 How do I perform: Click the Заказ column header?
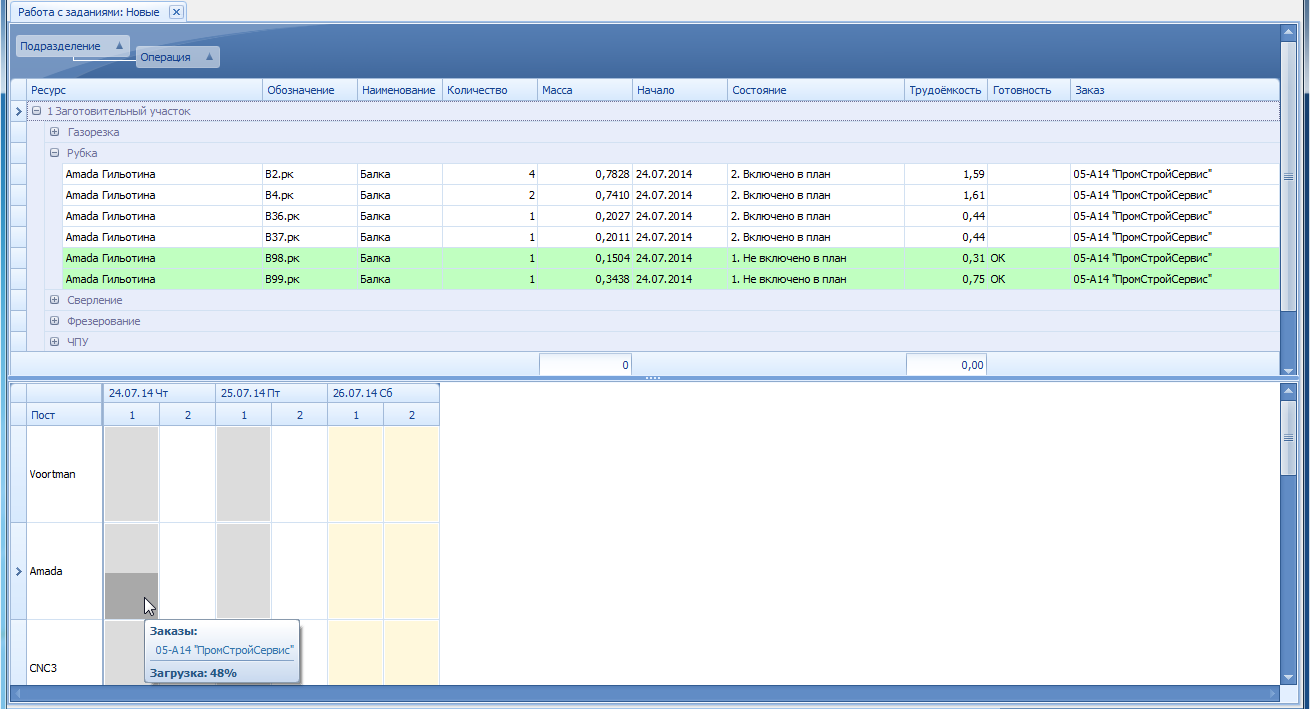point(1175,90)
